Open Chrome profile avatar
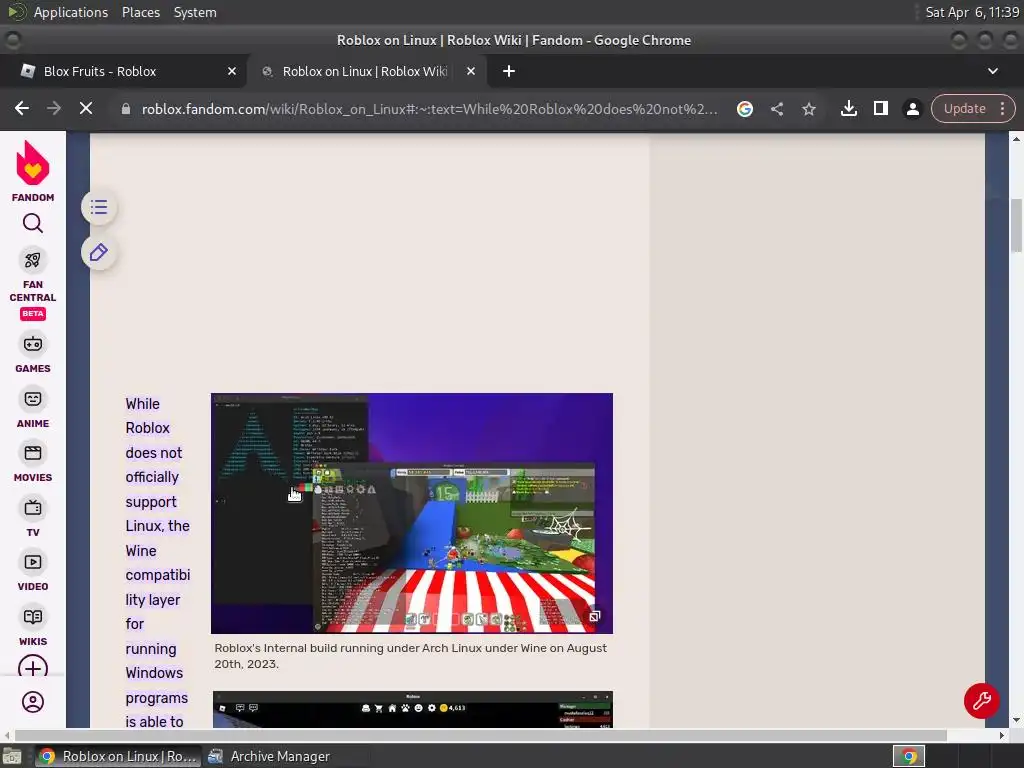1024x768 pixels. click(912, 109)
